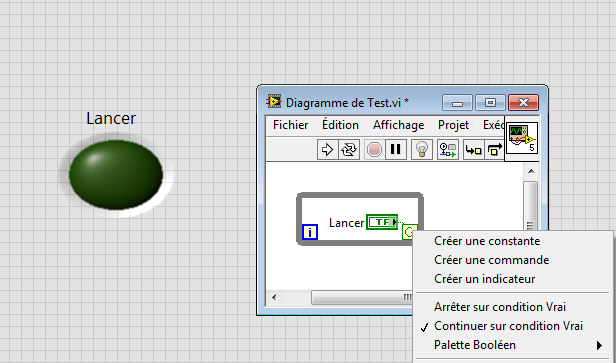This screenshot has height=363, width=616.
Task: Open the Projet menu
Action: pyautogui.click(x=453, y=125)
